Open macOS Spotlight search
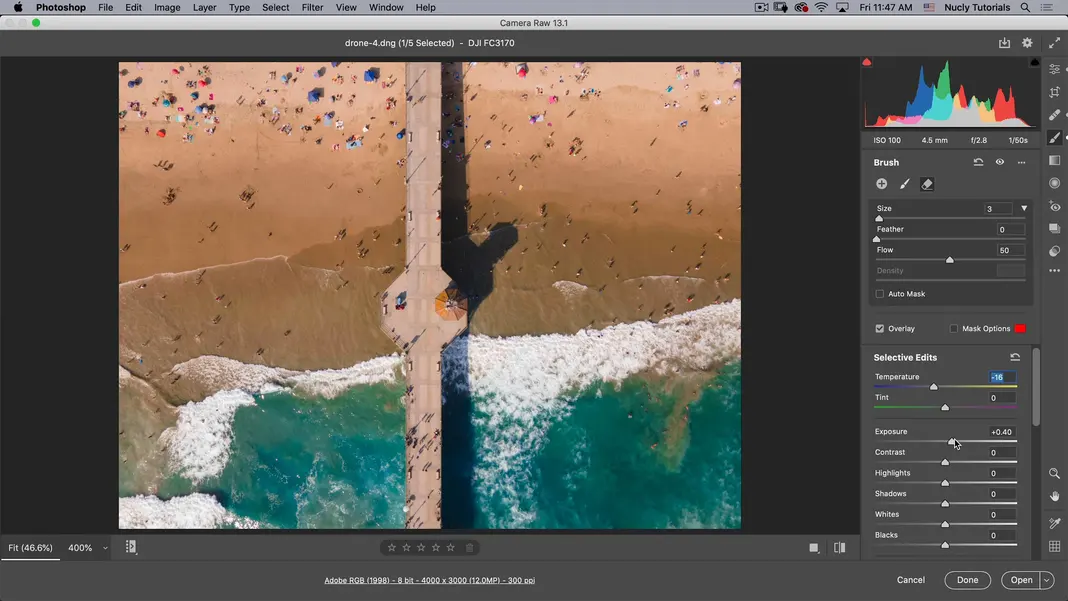 click(x=1025, y=7)
